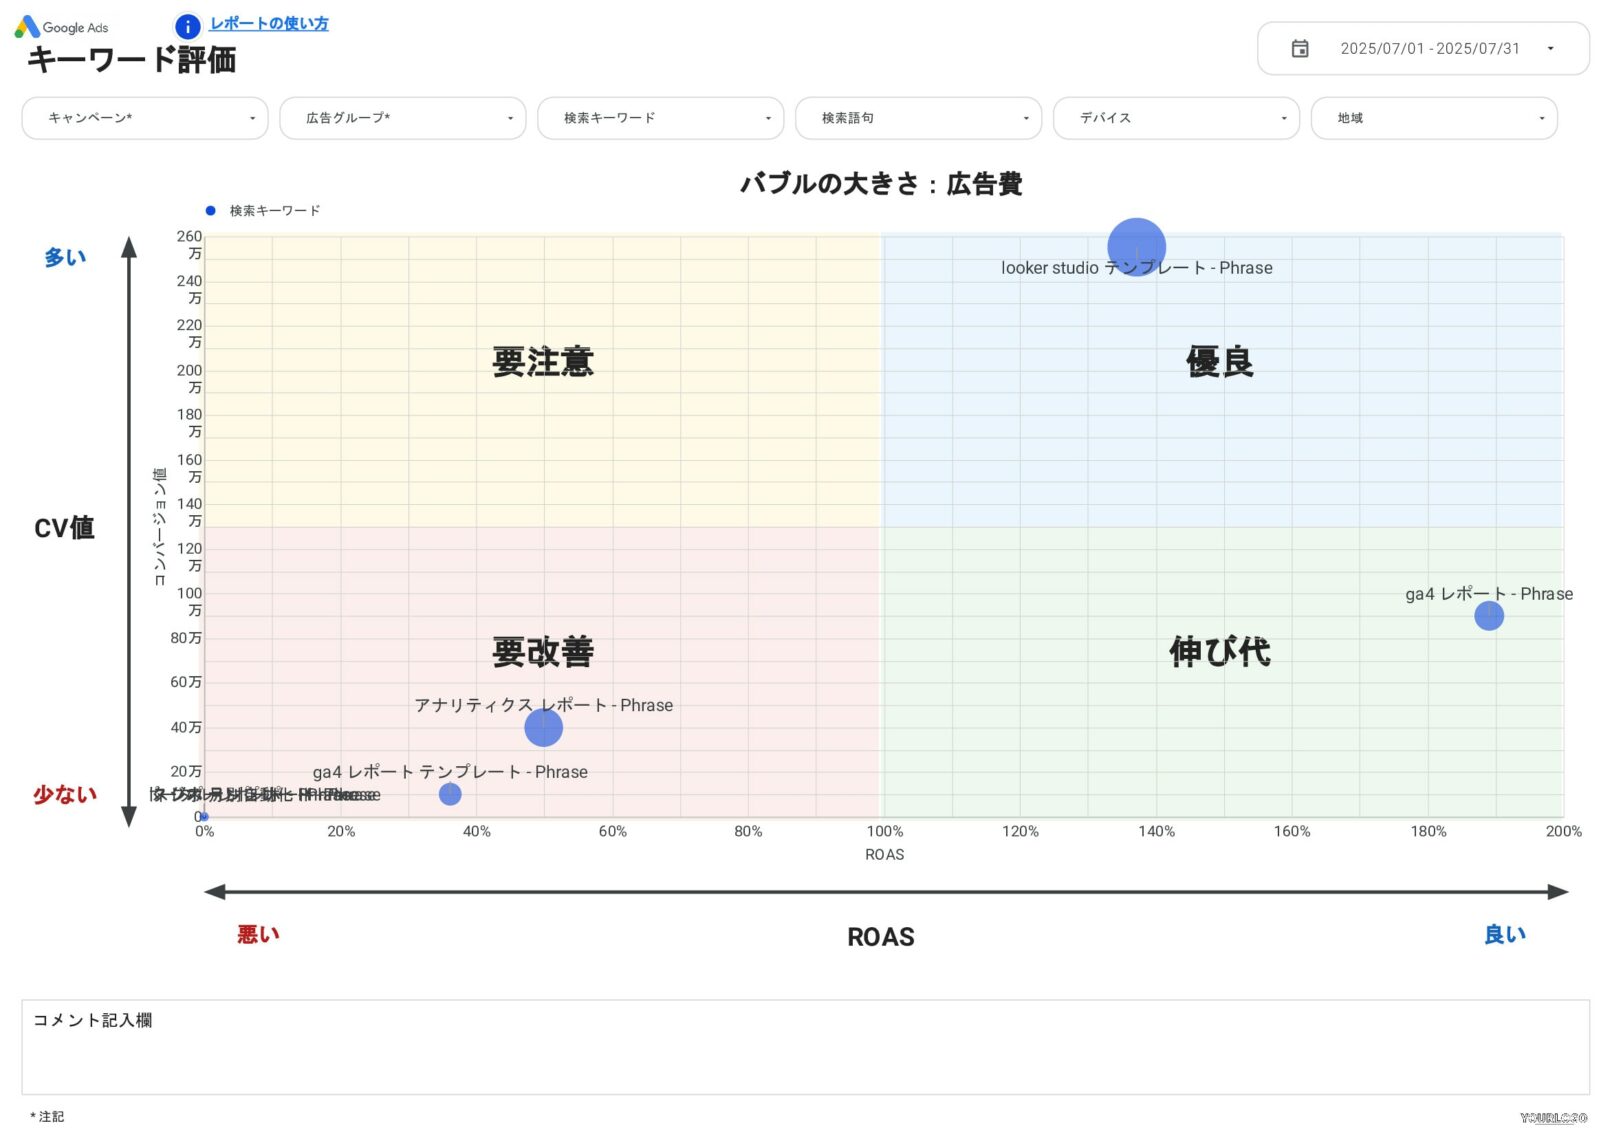Select the ga4 レポート テンプレート bubble

click(x=449, y=794)
